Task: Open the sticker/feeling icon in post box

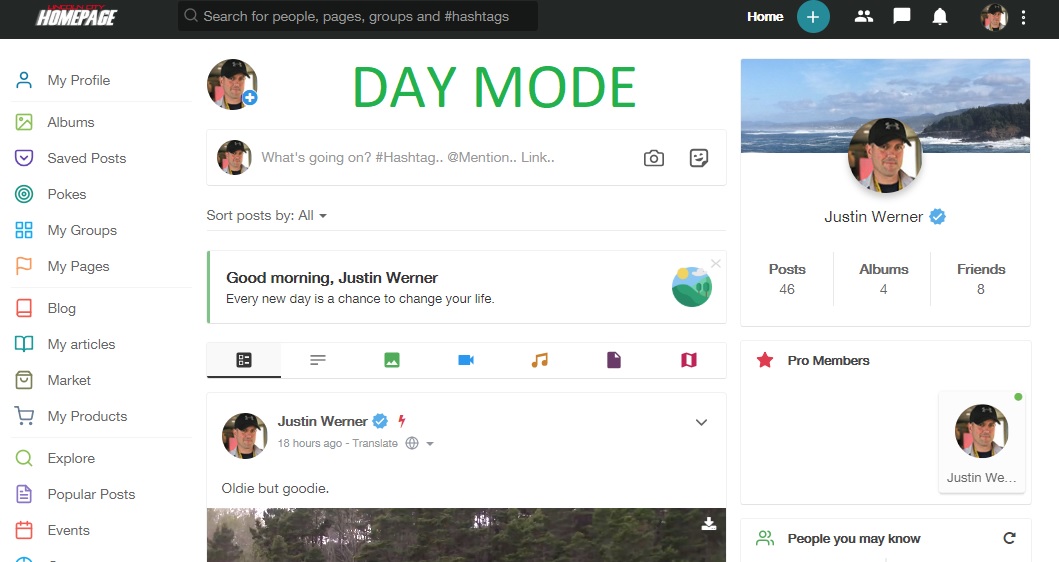Action: click(699, 158)
